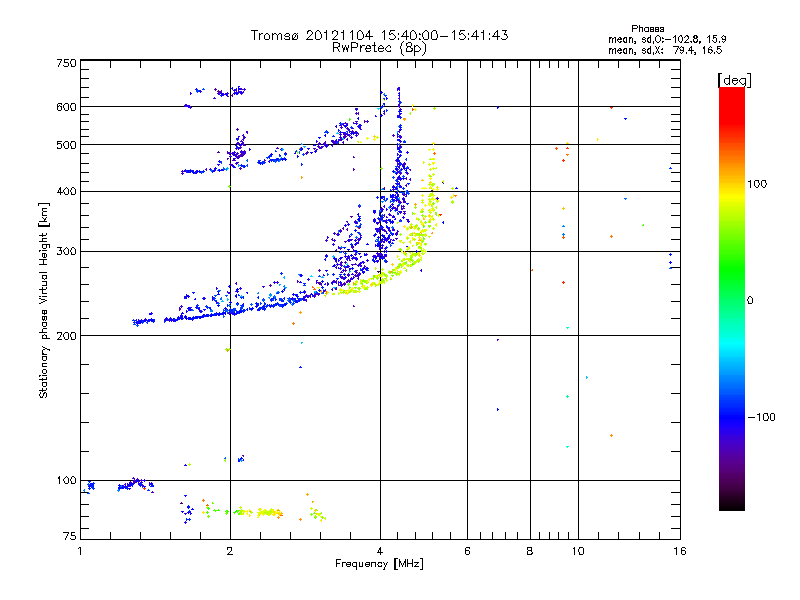
Task: Click the 'Phases' heading text
Action: point(647,29)
